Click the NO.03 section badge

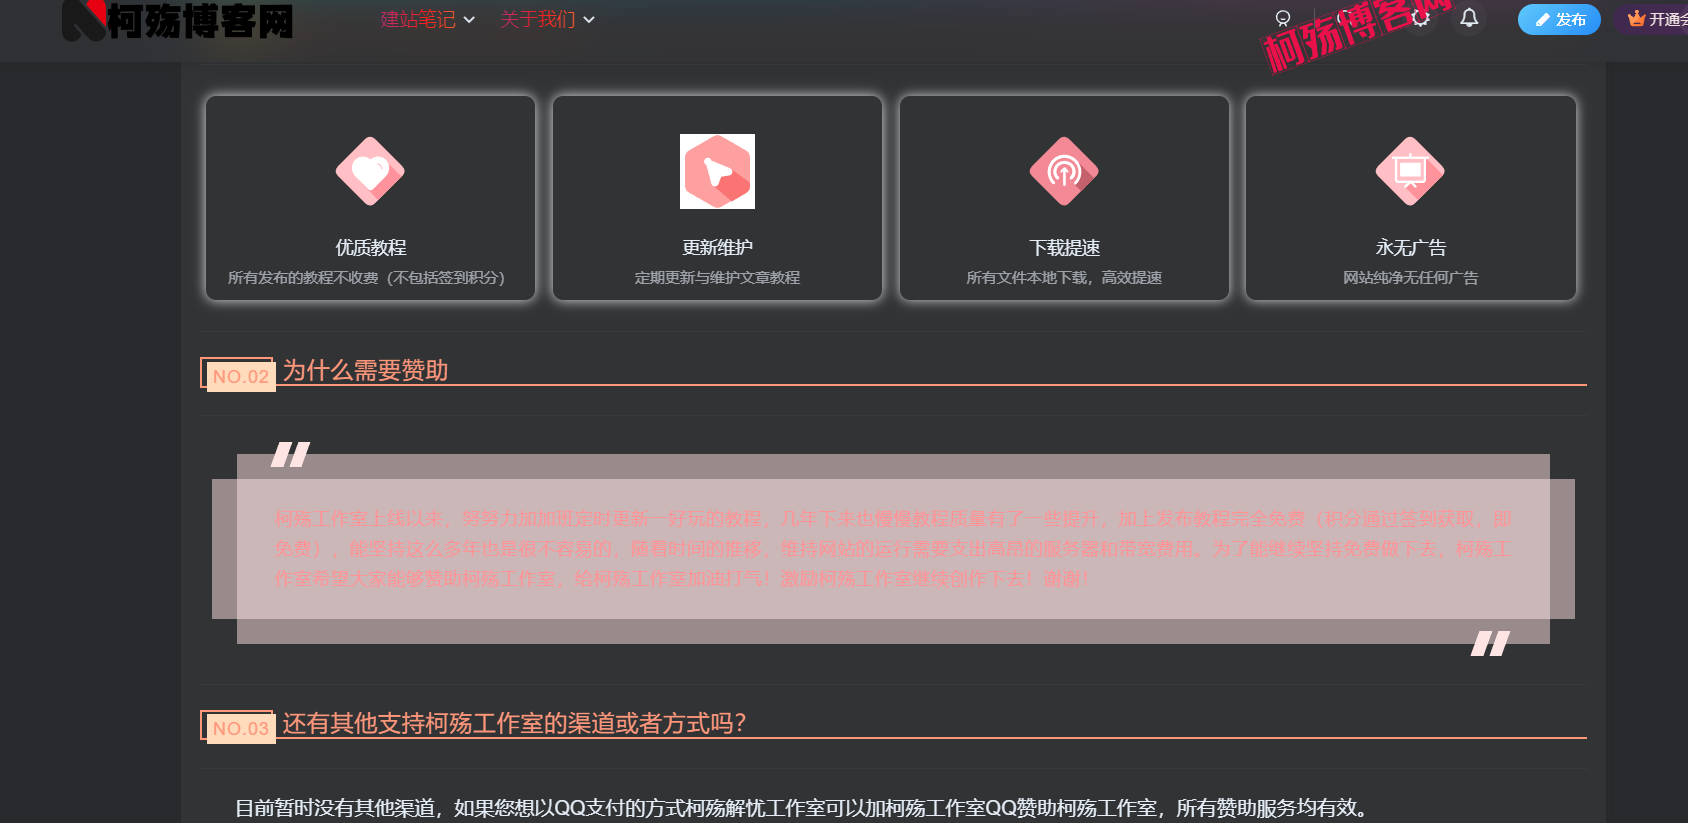[238, 727]
